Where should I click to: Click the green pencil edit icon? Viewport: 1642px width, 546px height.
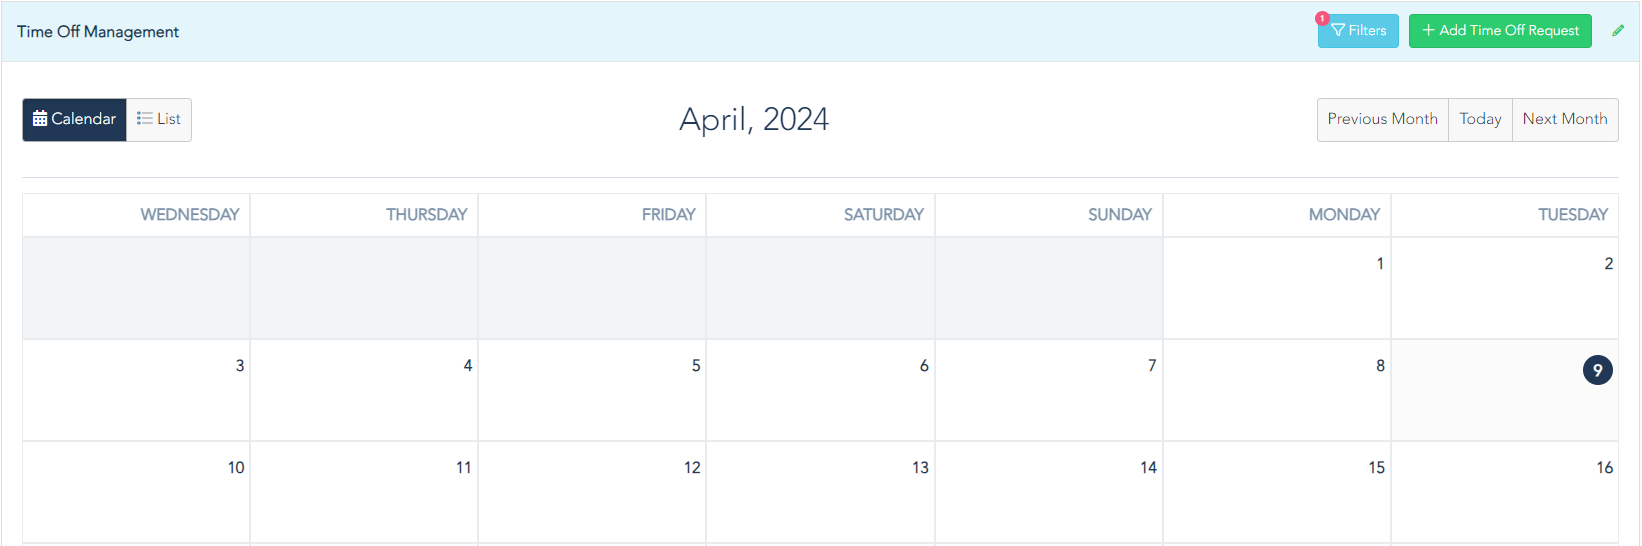1618,31
